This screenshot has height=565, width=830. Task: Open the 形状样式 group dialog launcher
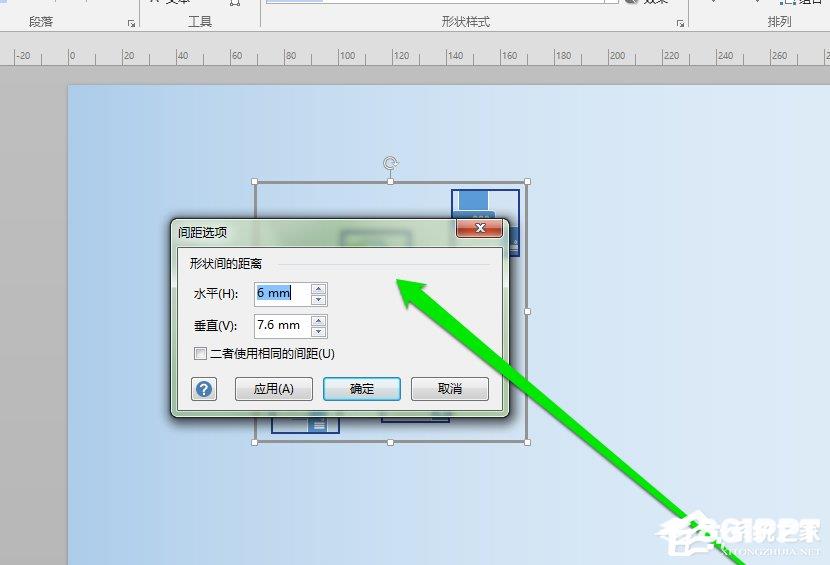pyautogui.click(x=680, y=23)
